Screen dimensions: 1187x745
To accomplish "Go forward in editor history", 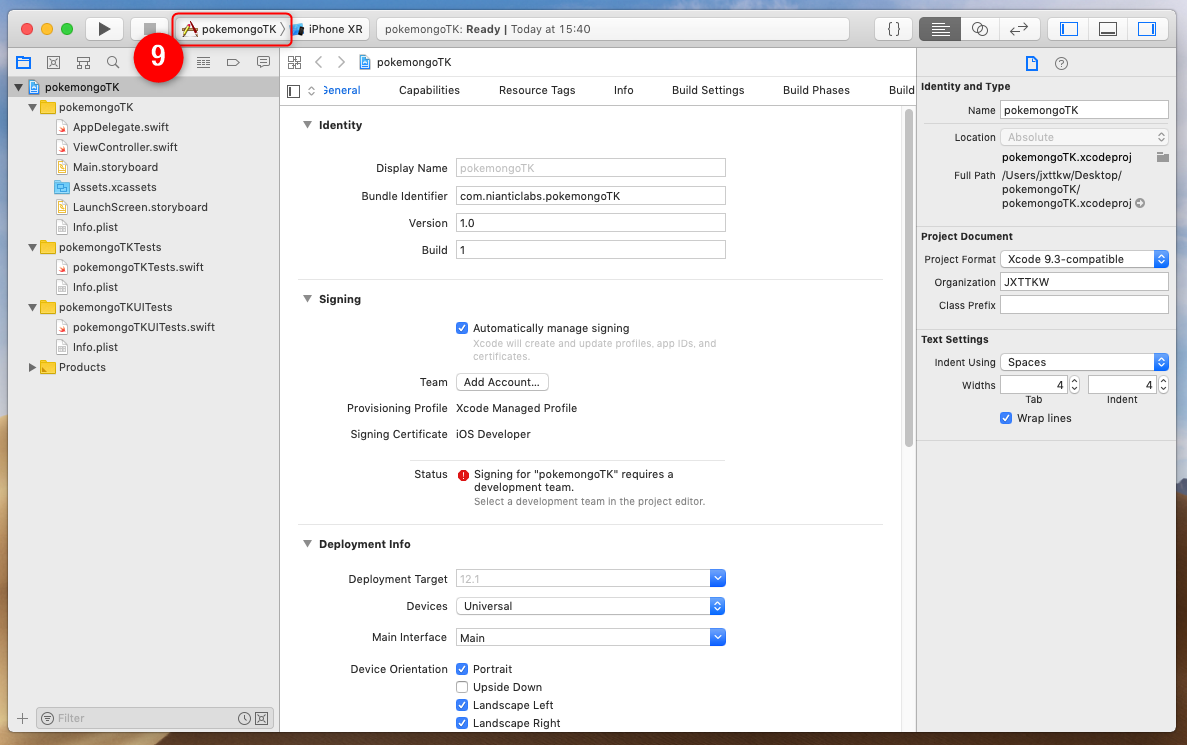I will coord(341,62).
